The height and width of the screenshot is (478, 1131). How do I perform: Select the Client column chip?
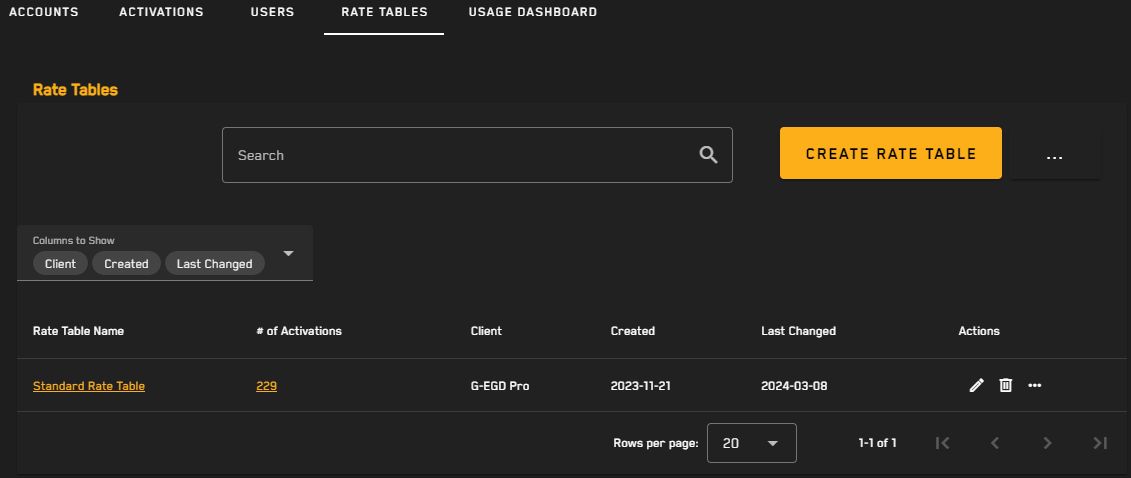coord(60,263)
